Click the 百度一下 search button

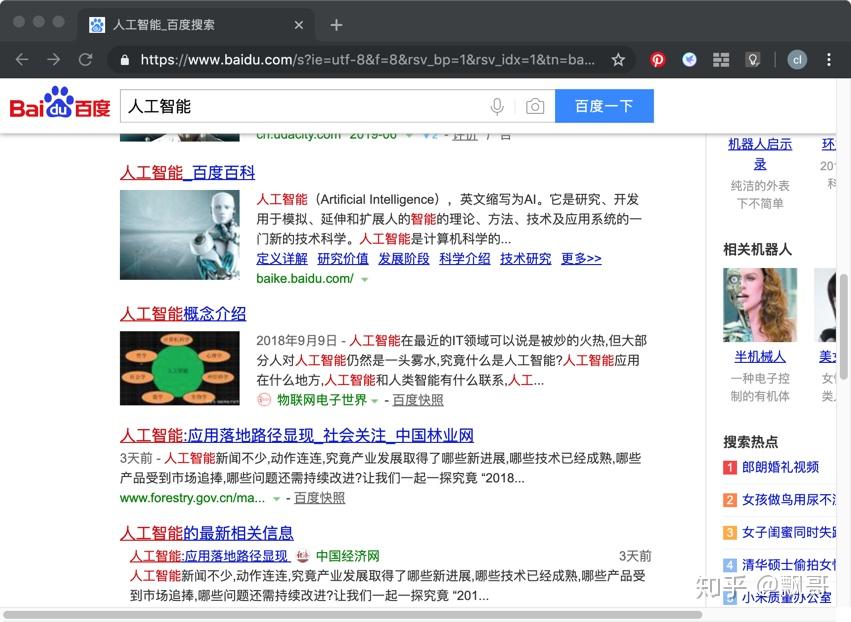604,106
